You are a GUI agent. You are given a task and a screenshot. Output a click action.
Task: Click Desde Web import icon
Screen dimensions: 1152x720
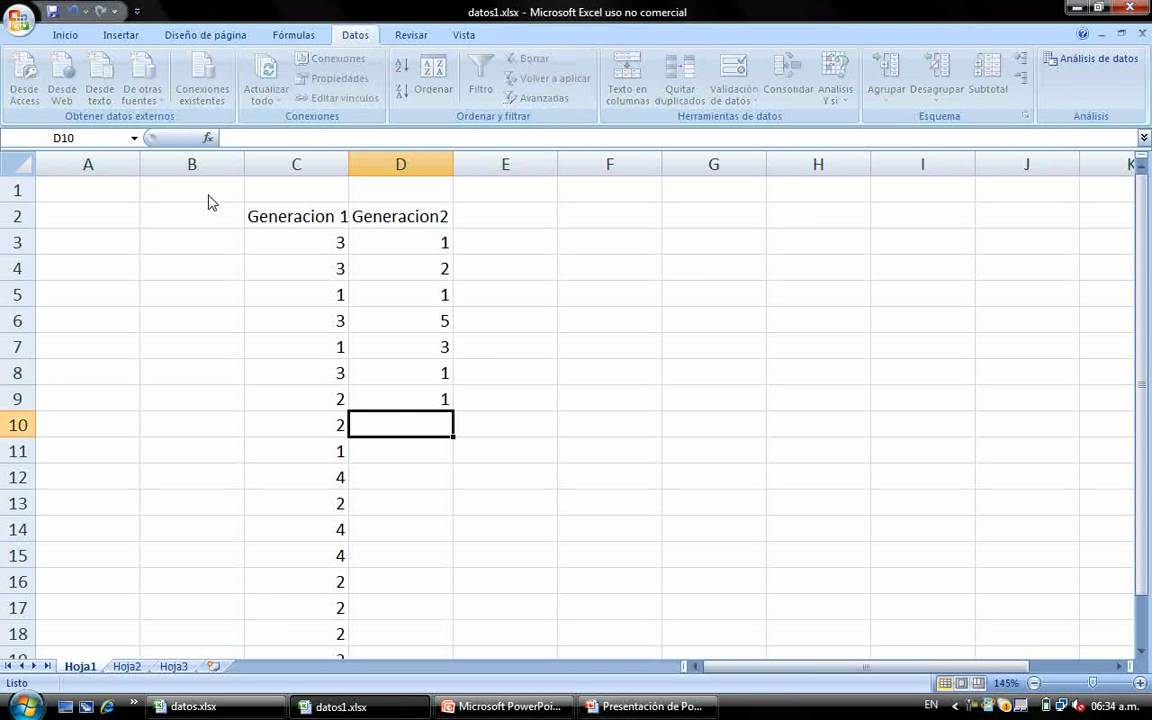(62, 78)
